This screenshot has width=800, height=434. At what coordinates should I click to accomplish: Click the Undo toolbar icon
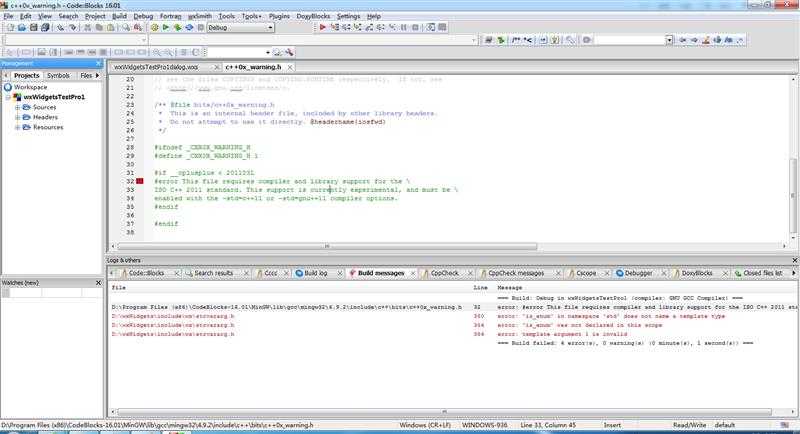[61, 28]
